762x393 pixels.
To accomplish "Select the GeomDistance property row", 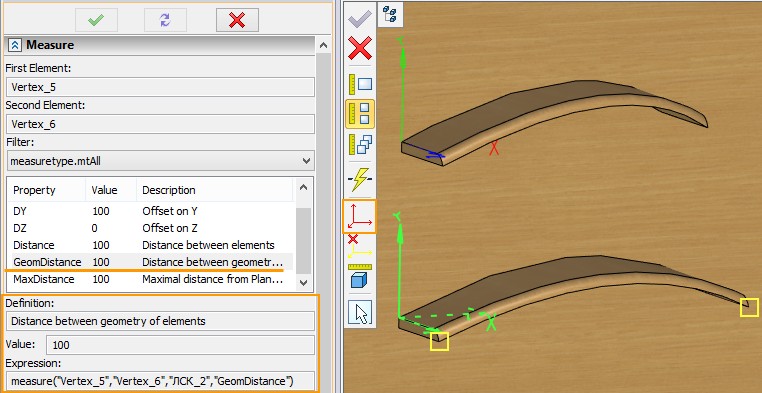I will (x=152, y=262).
